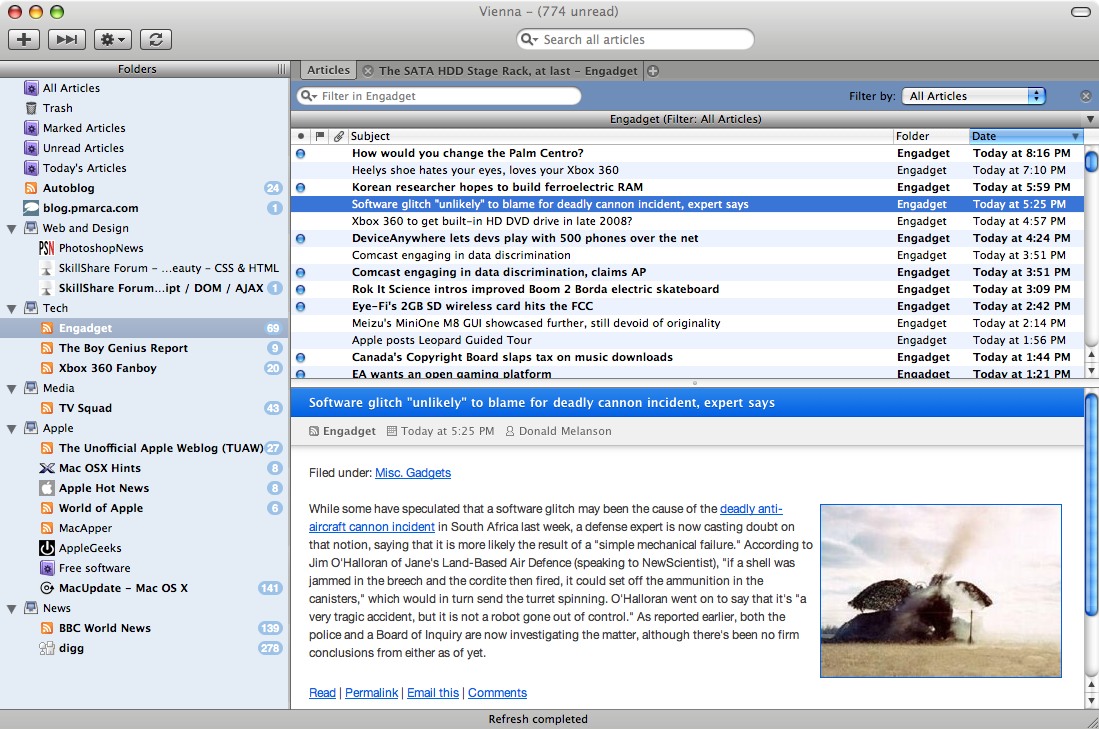Image resolution: width=1099 pixels, height=729 pixels.
Task: Click the blog.pmarca.com feed icon
Action: (31, 208)
